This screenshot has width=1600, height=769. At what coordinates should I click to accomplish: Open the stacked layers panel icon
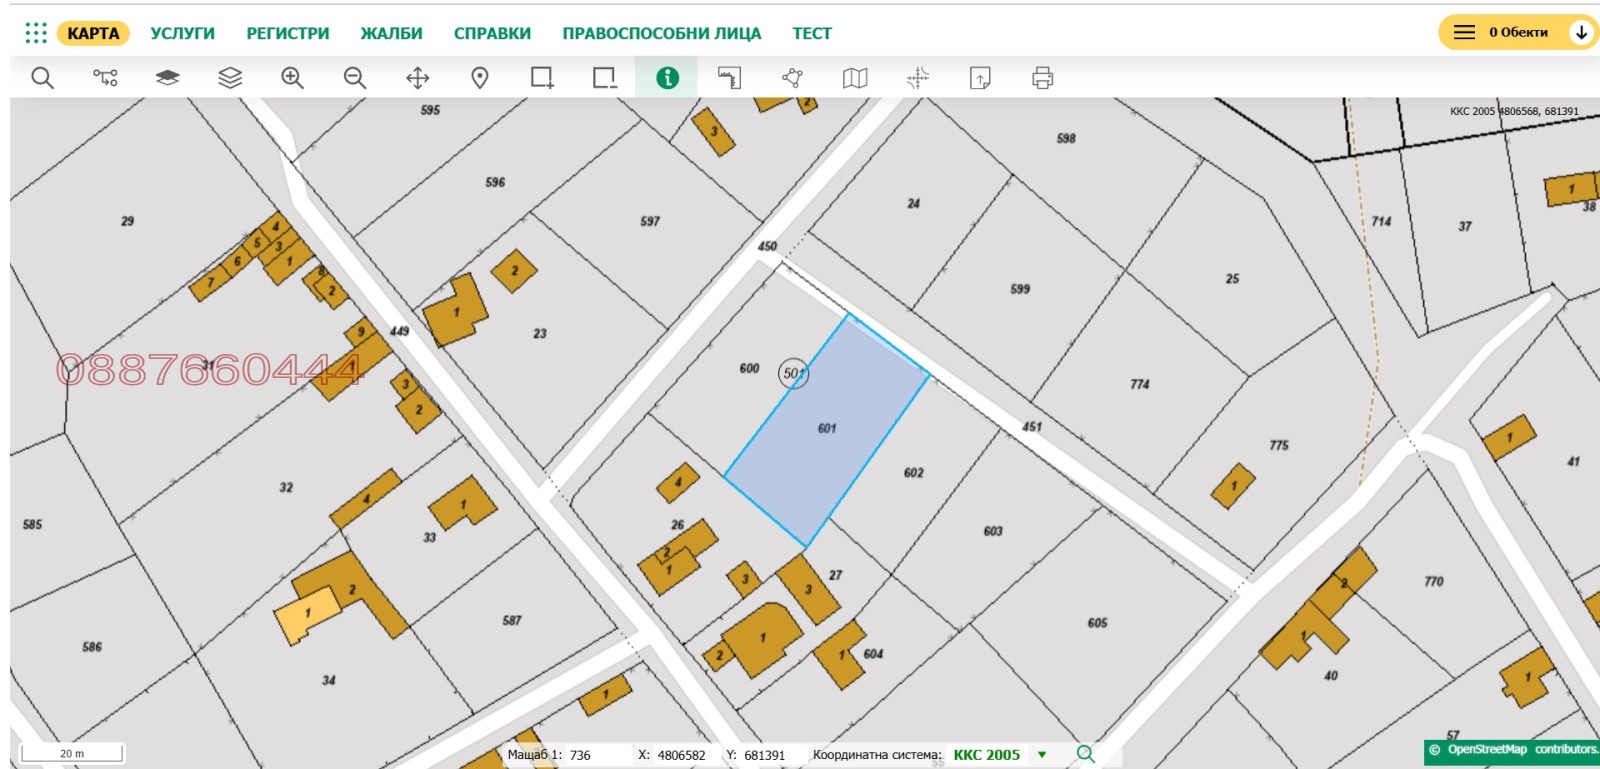coord(230,78)
